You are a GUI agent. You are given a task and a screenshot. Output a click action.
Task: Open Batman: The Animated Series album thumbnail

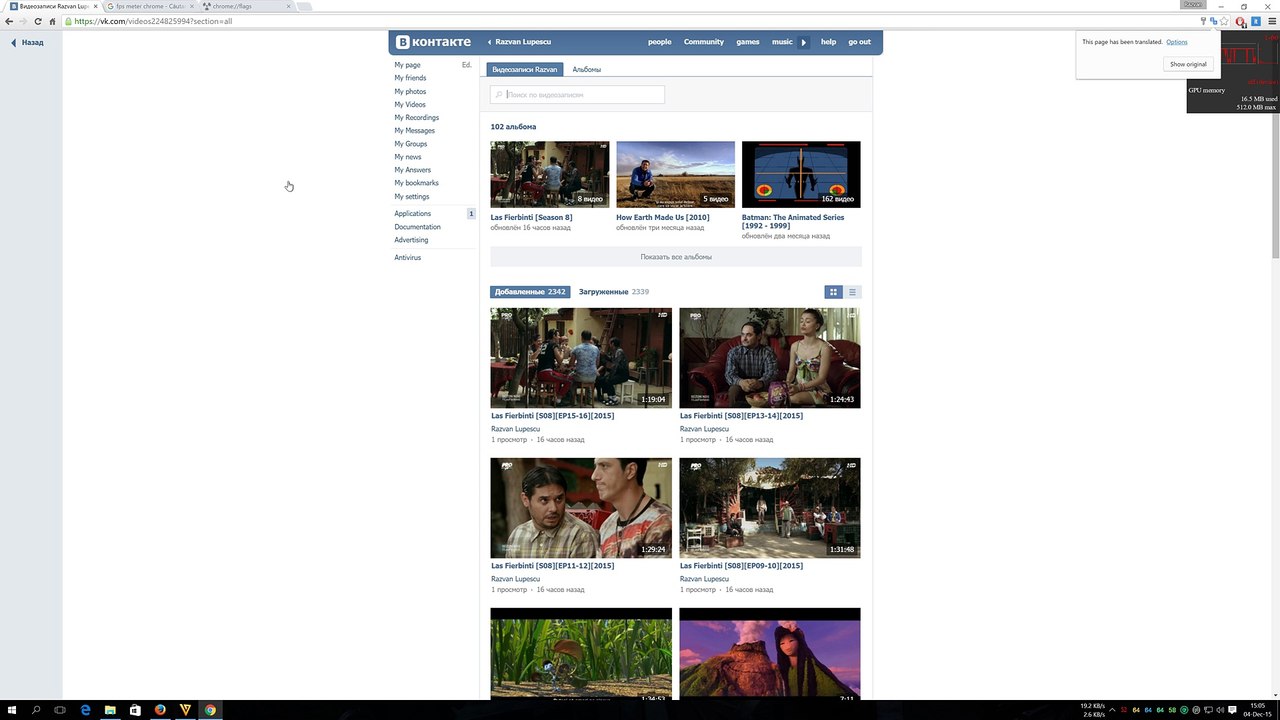pyautogui.click(x=801, y=174)
